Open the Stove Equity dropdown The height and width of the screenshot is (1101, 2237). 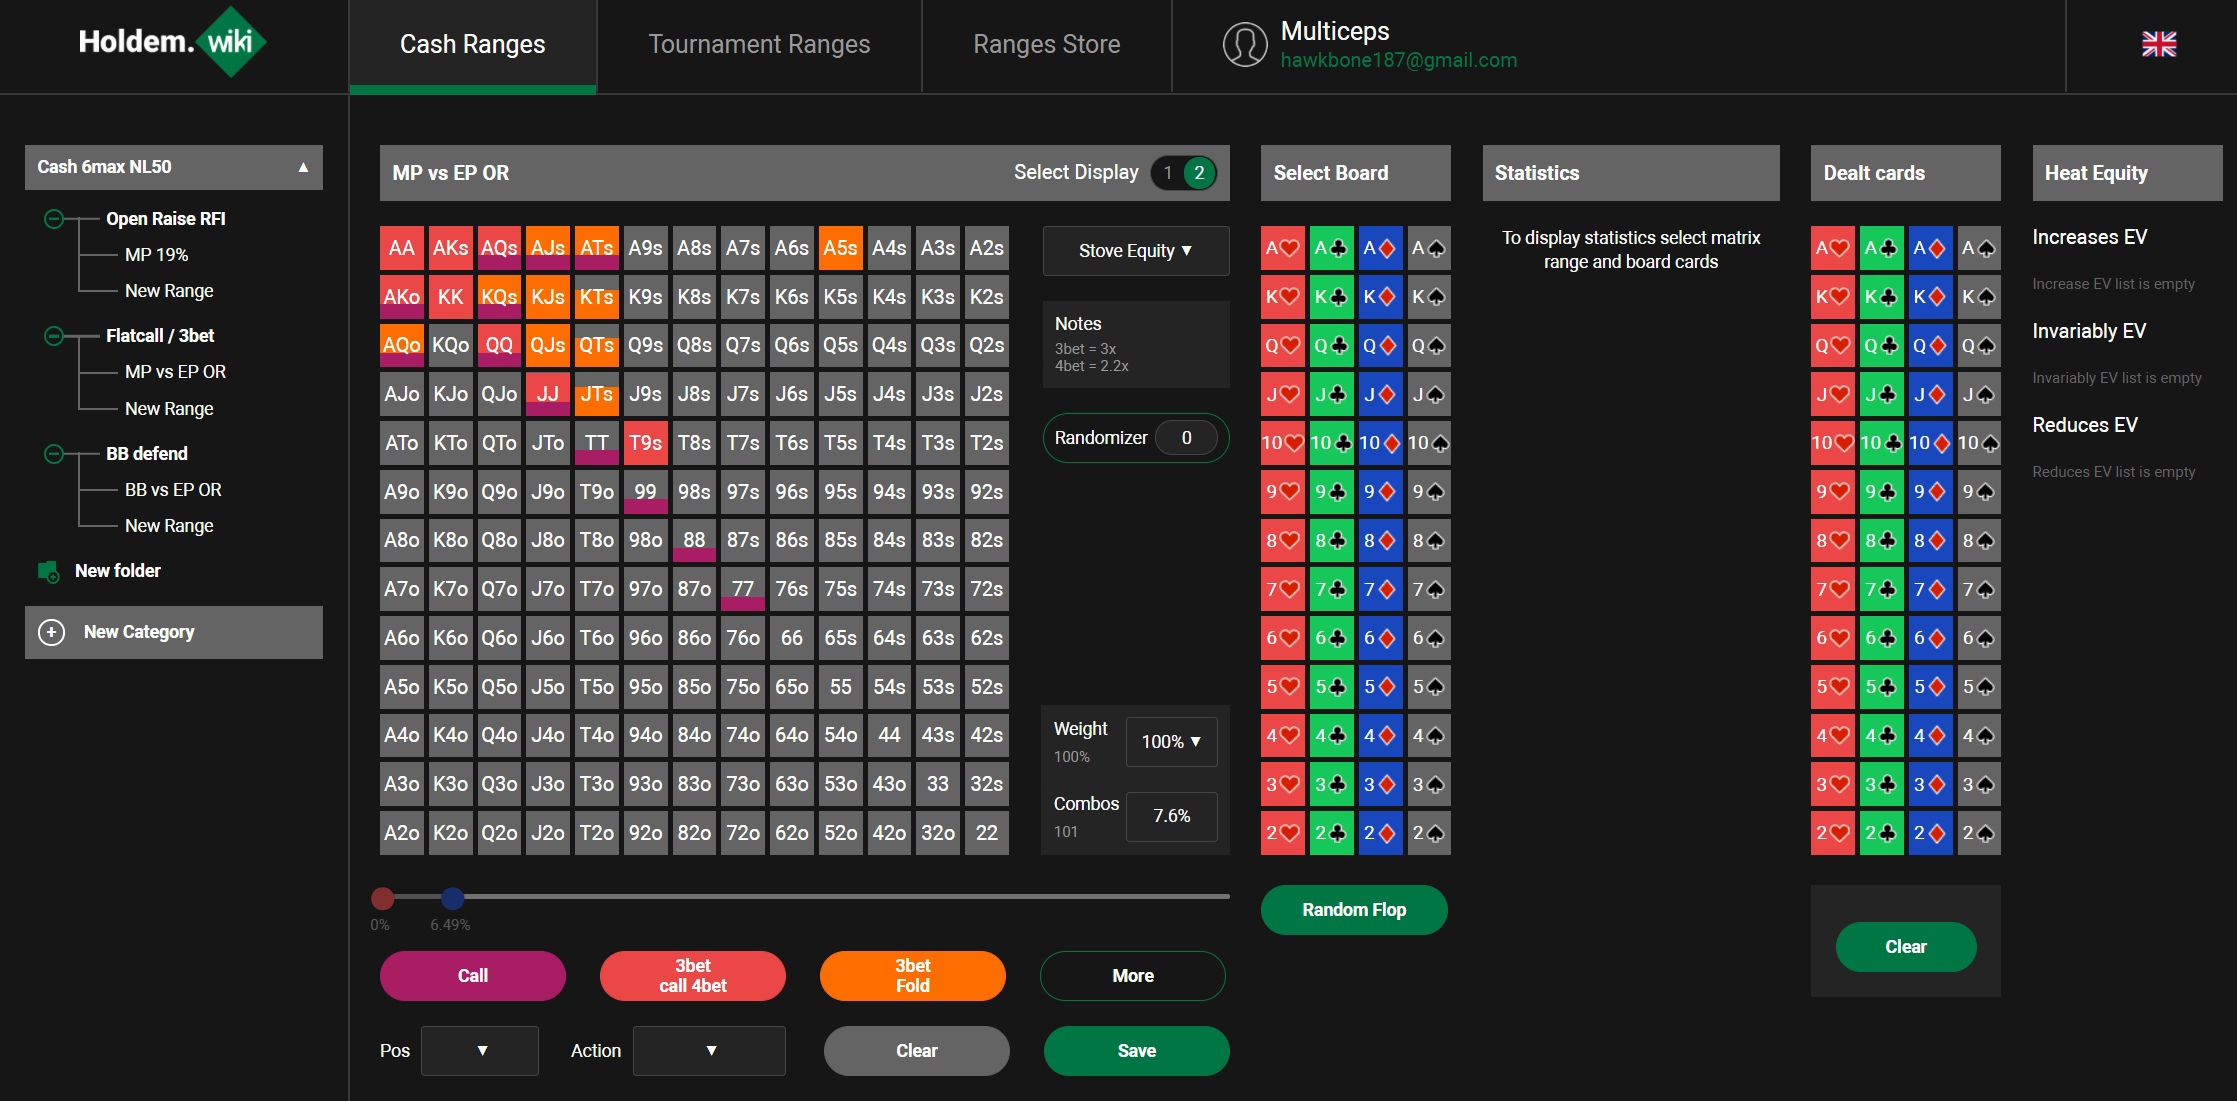(x=1136, y=251)
